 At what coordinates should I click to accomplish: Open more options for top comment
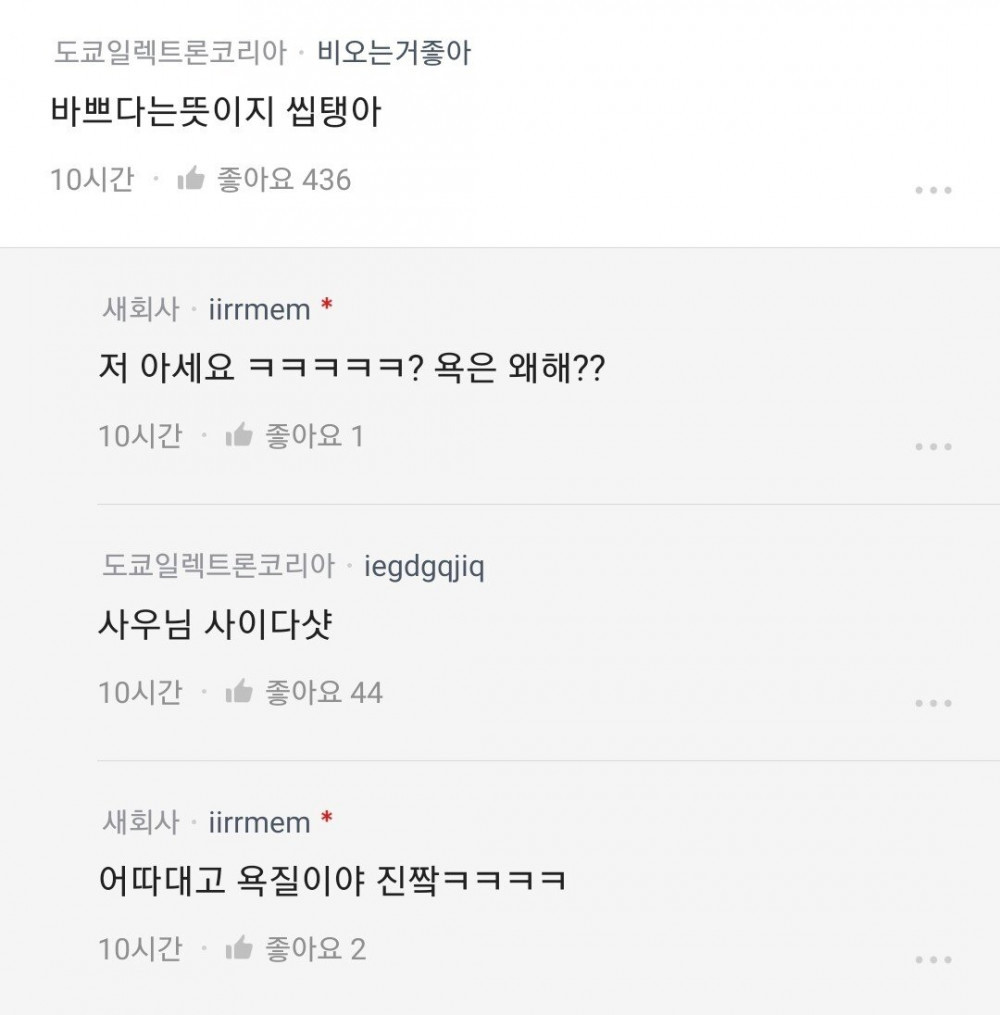coord(933,190)
